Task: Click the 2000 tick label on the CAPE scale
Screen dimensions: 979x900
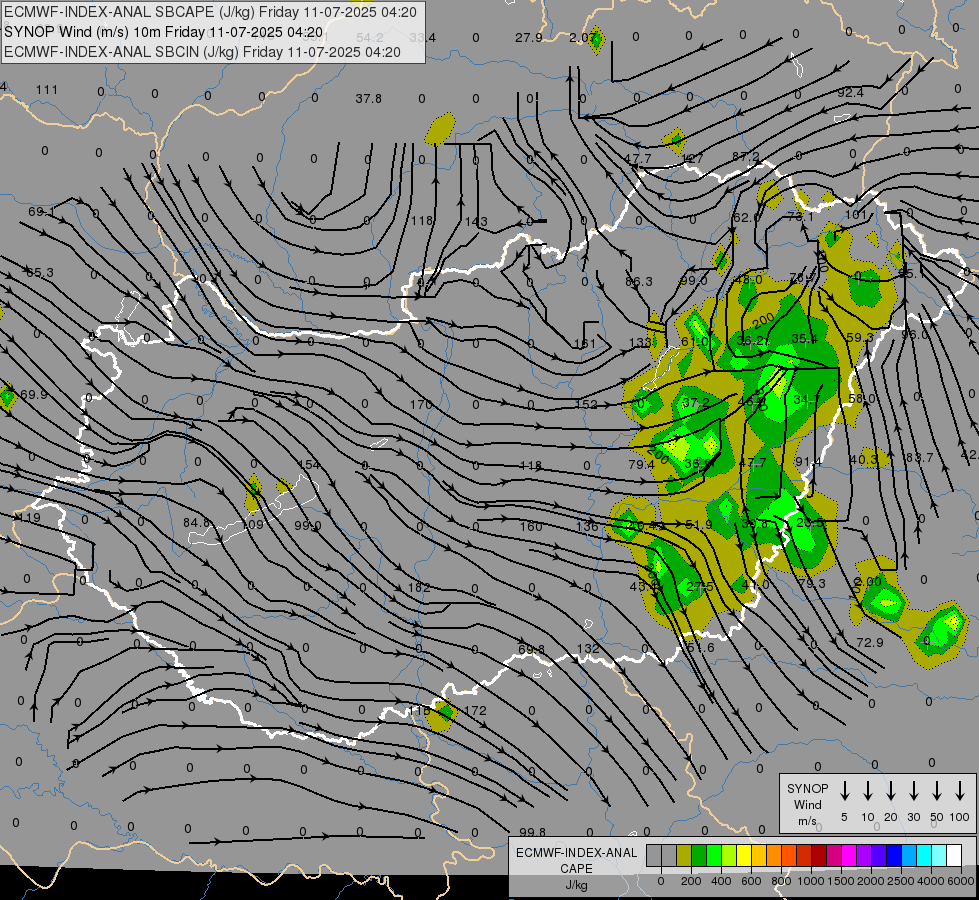Action: coord(871,881)
